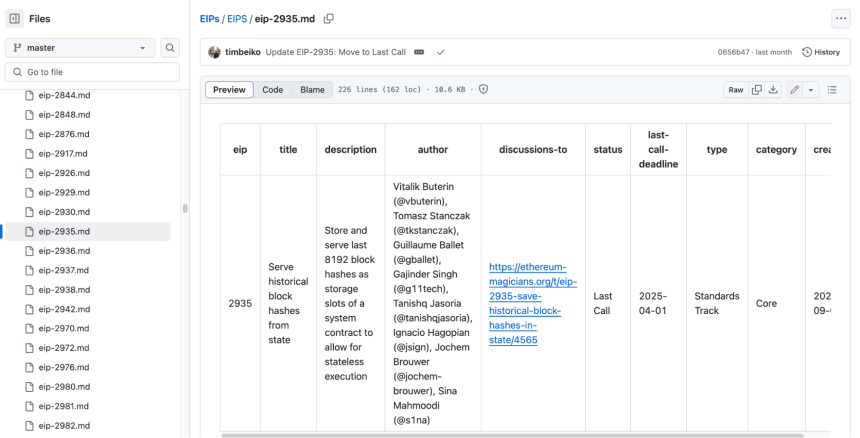The image size is (860, 438).
Task: Click the green checks passed checkmark
Action: 440,52
